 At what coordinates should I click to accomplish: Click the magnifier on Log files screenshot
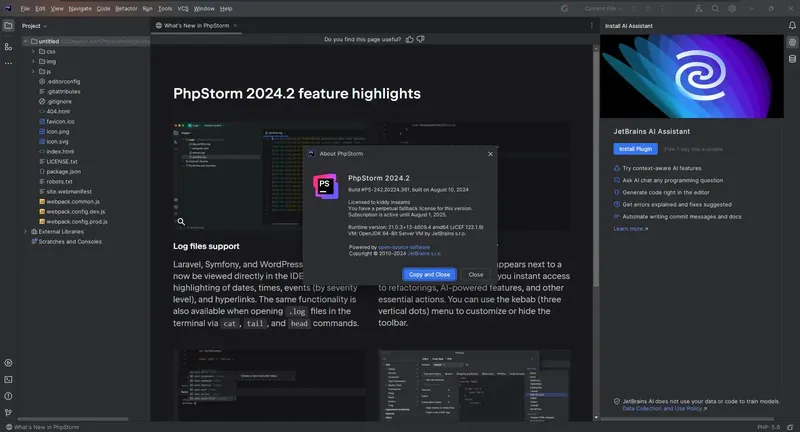[181, 221]
